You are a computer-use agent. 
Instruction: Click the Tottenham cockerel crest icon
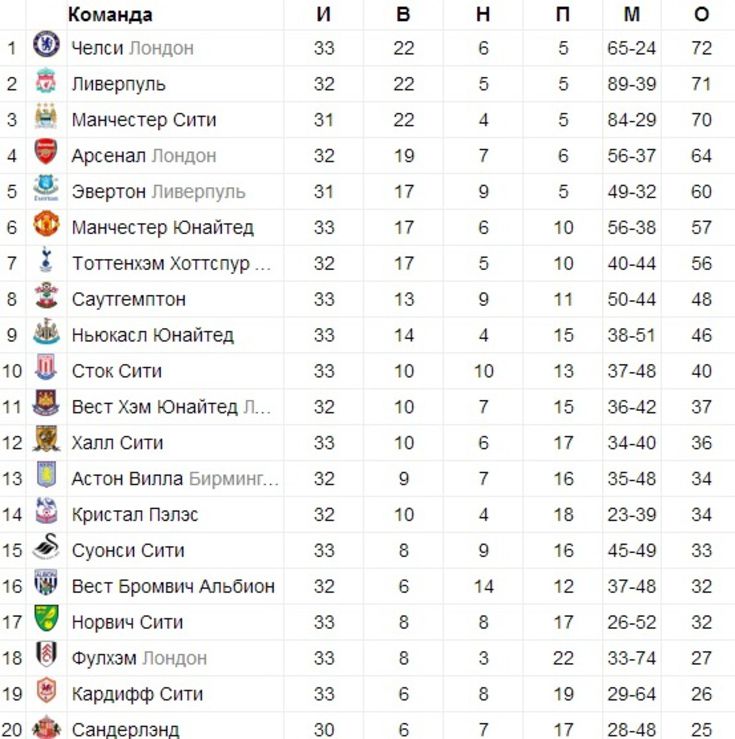pyautogui.click(x=46, y=259)
